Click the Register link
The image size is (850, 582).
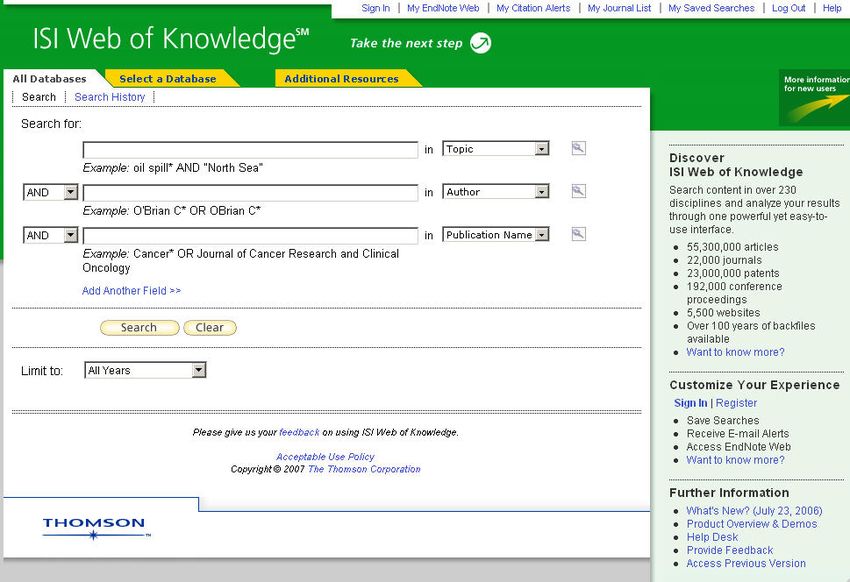click(736, 403)
